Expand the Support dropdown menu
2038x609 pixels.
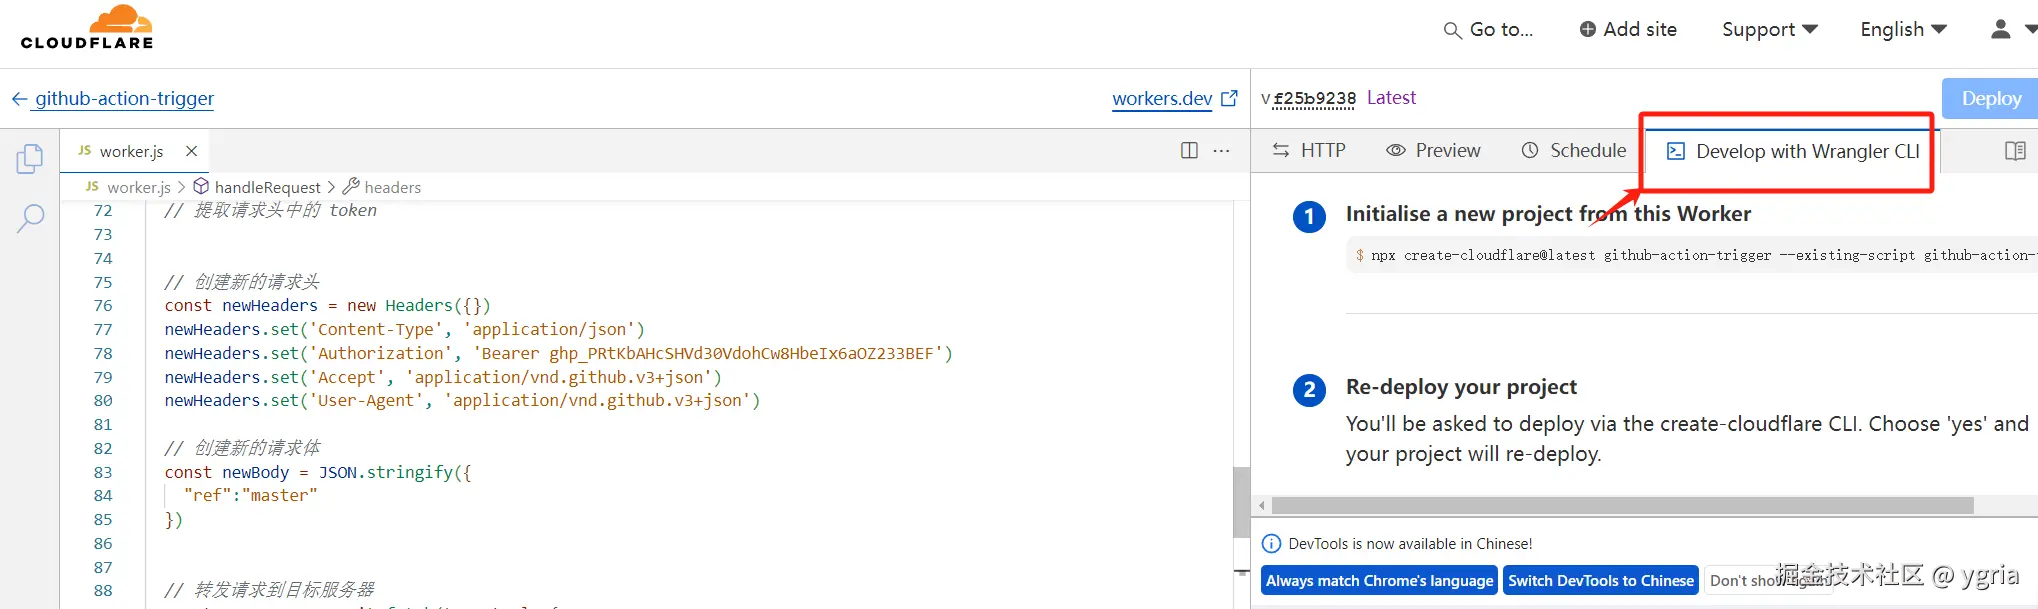(x=1769, y=30)
